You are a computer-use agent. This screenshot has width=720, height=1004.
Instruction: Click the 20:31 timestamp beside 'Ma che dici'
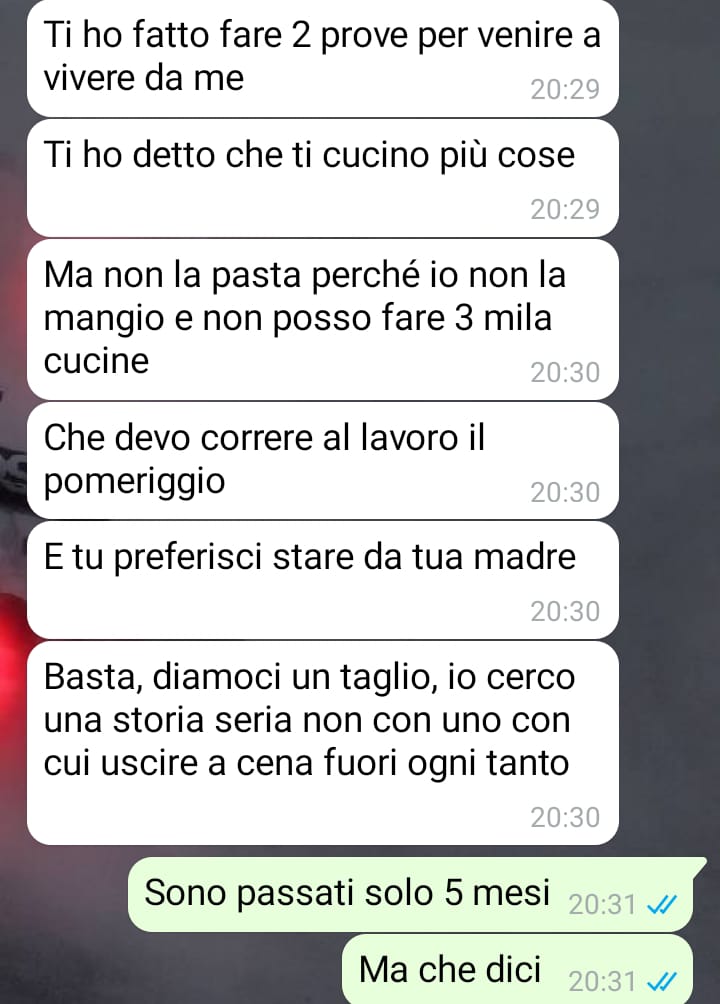pyautogui.click(x=602, y=981)
